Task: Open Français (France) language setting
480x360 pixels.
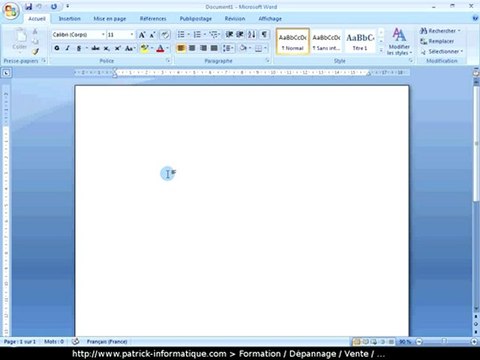Action: [107, 342]
